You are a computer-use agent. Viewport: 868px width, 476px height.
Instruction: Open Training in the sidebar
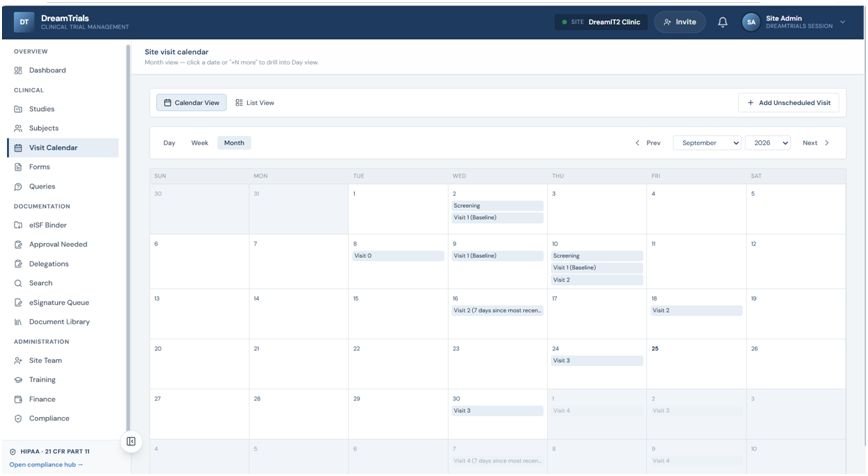coord(63,380)
